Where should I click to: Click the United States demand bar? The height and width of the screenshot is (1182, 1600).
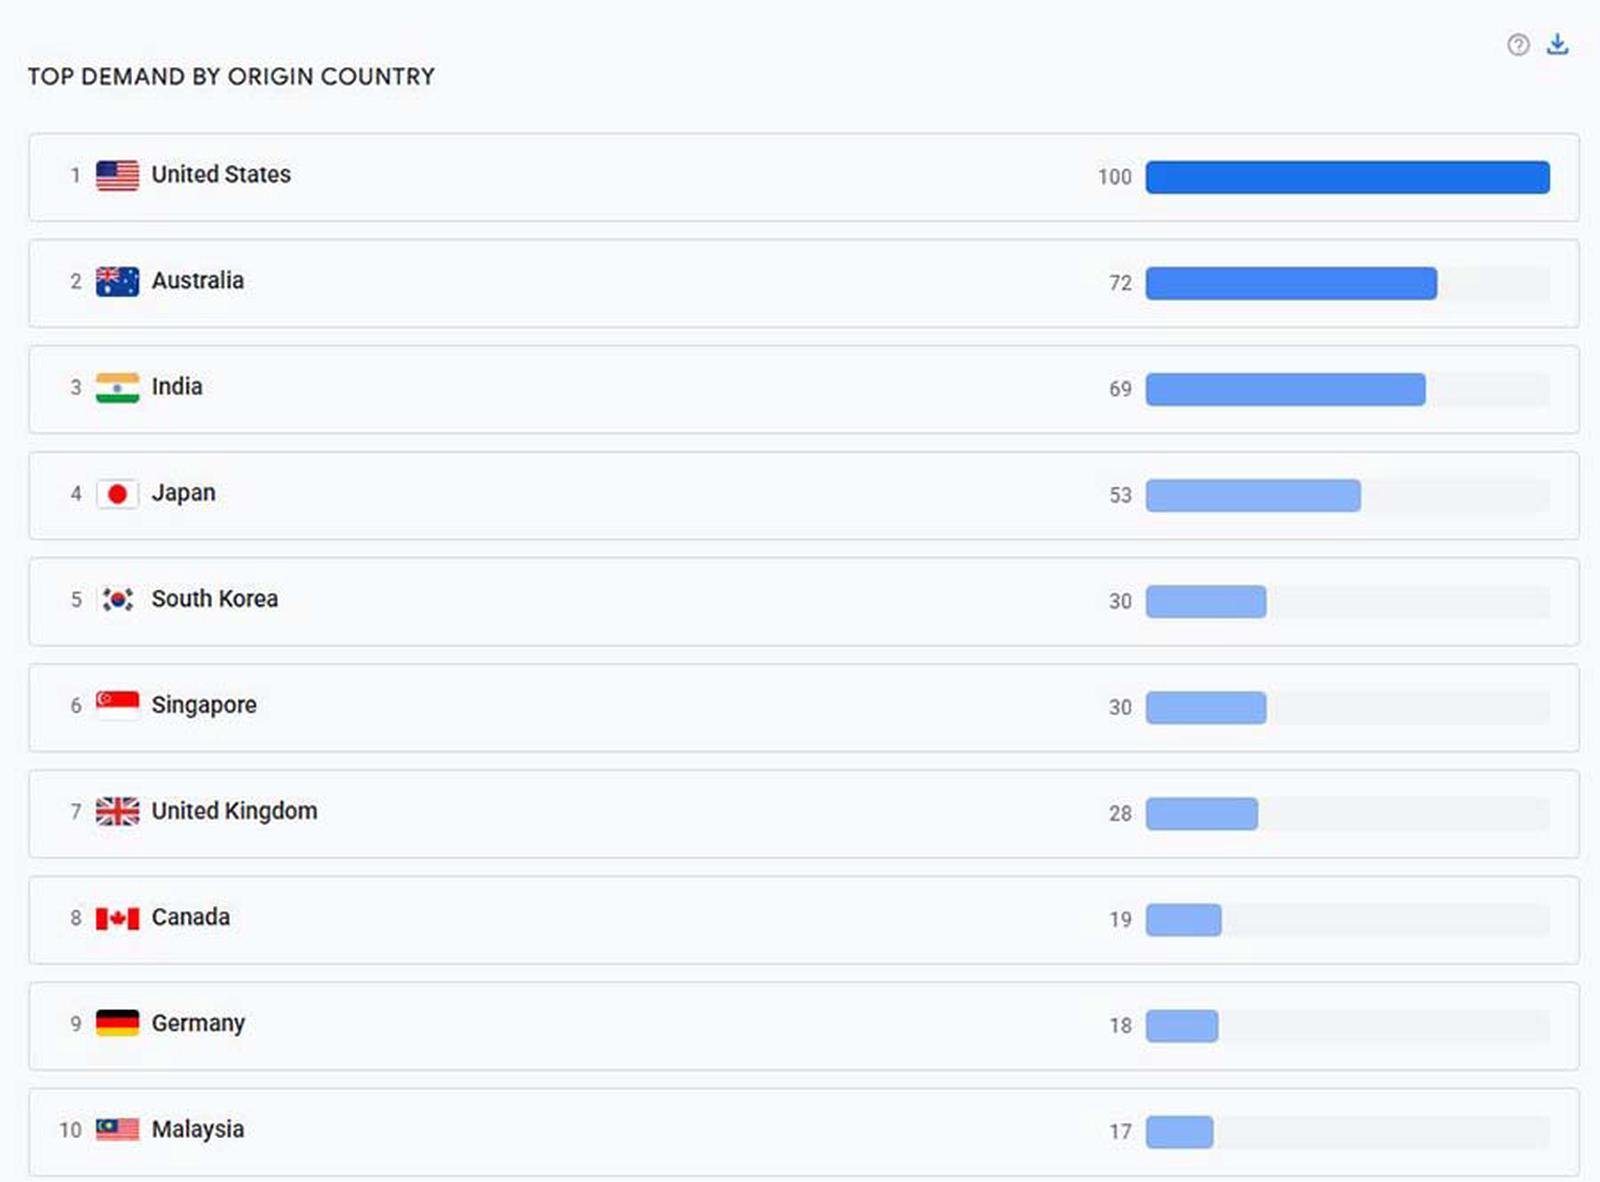(x=1347, y=178)
